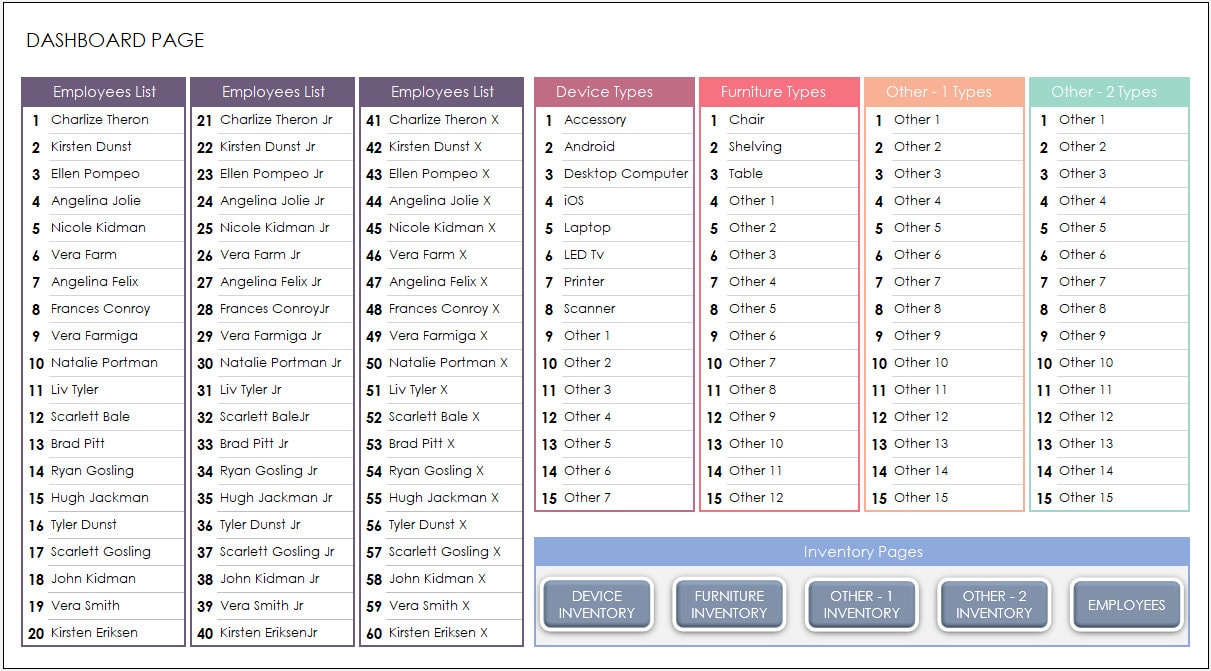Open the Other - 1 Inventory page
The image size is (1211, 671).
pos(861,603)
